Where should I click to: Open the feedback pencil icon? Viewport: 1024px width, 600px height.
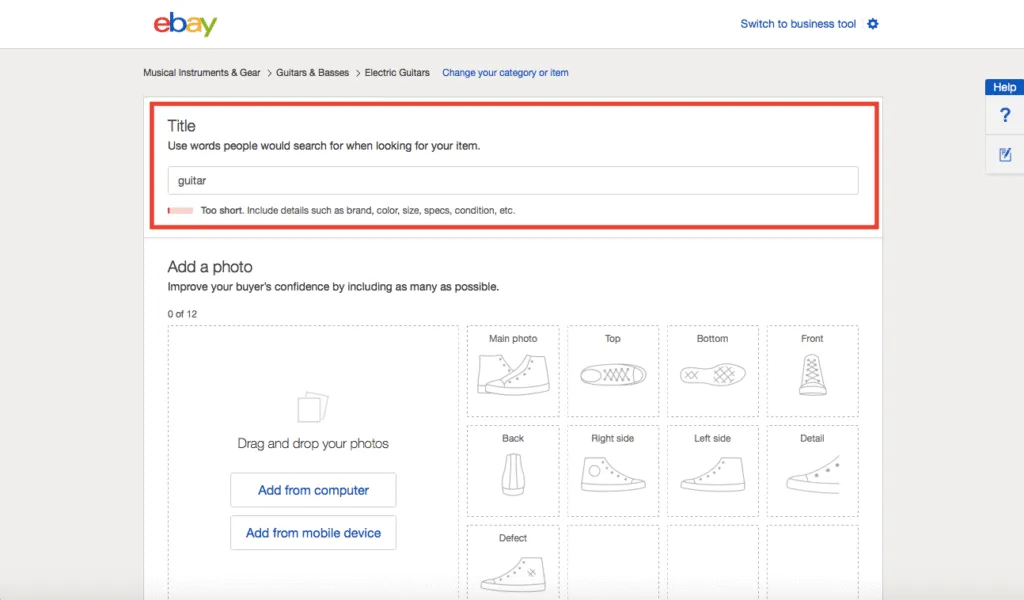click(1004, 154)
